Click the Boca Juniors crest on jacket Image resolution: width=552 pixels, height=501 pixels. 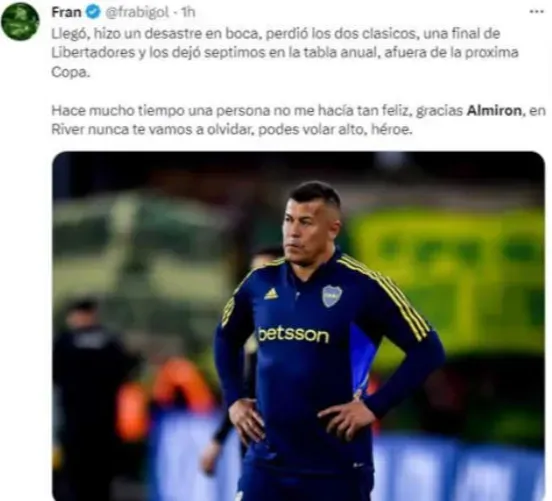(332, 295)
